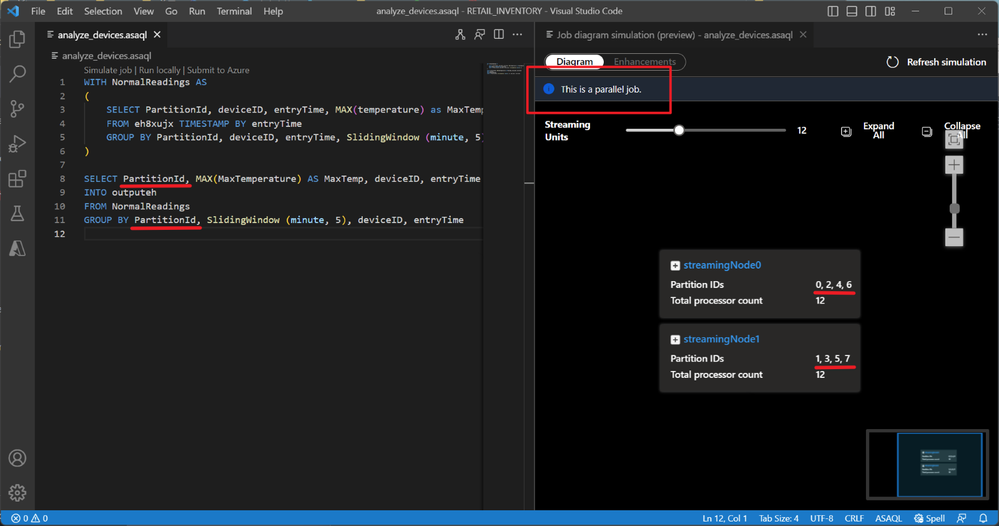
Task: Toggle the bottom panel layout icon
Action: (852, 11)
